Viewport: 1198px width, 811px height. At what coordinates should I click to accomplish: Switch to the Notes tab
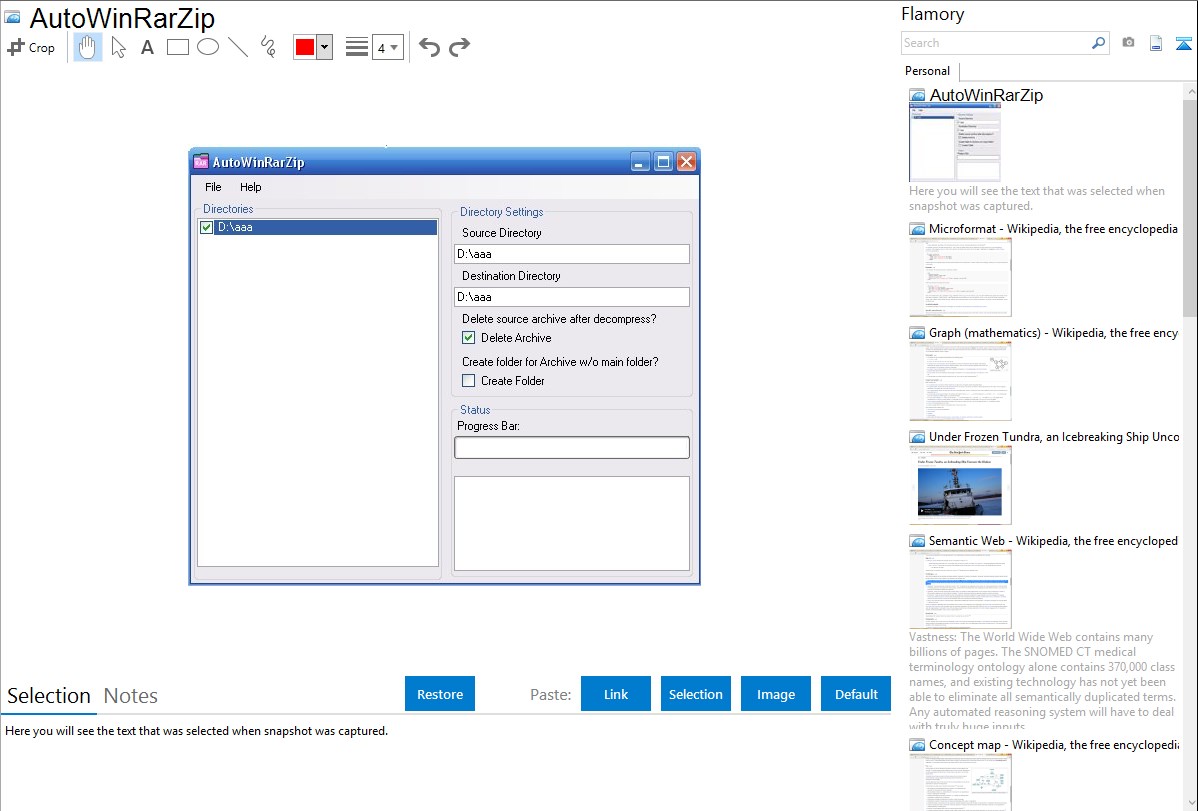coord(131,696)
